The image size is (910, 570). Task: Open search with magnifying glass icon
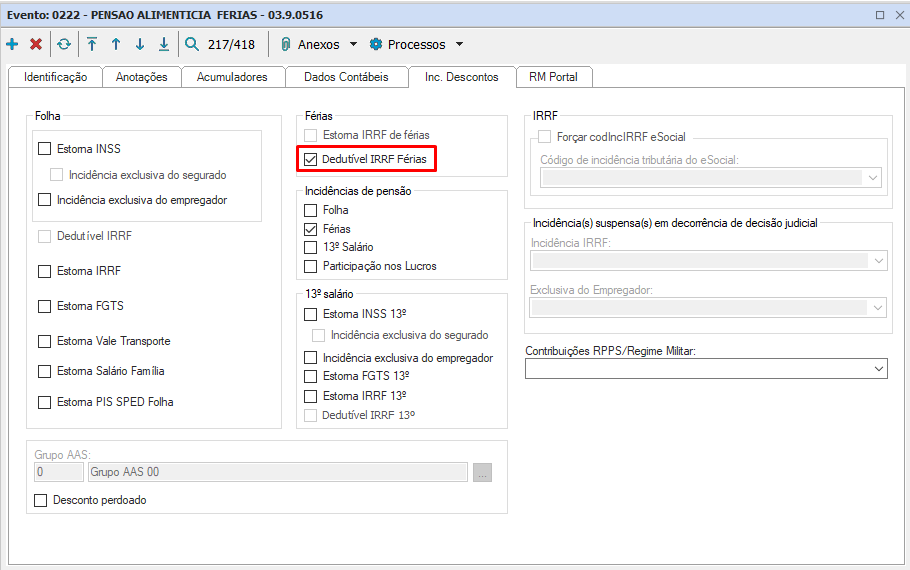click(x=192, y=44)
